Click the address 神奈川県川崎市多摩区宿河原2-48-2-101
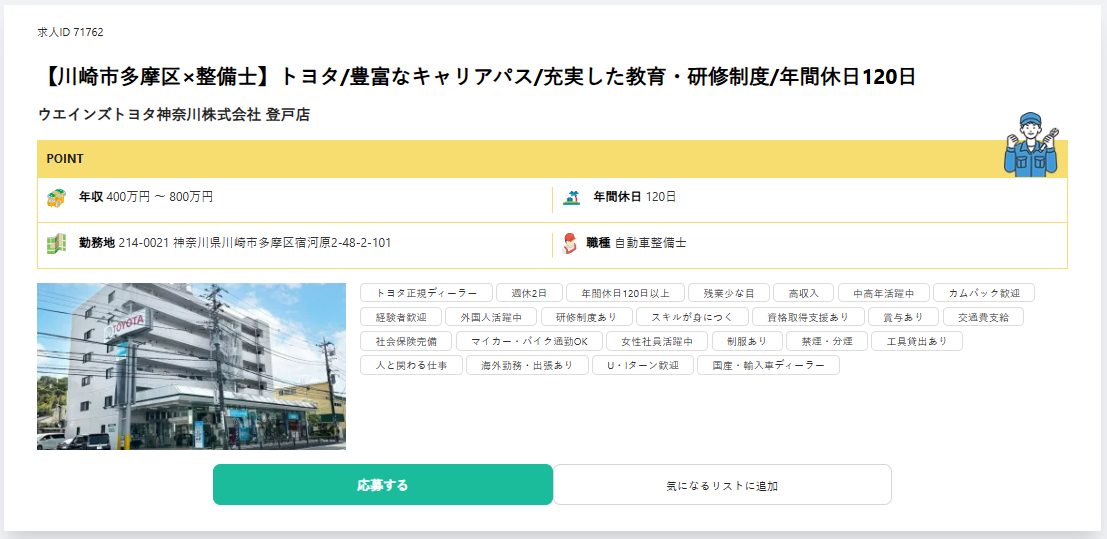Image resolution: width=1107 pixels, height=539 pixels. tap(282, 243)
